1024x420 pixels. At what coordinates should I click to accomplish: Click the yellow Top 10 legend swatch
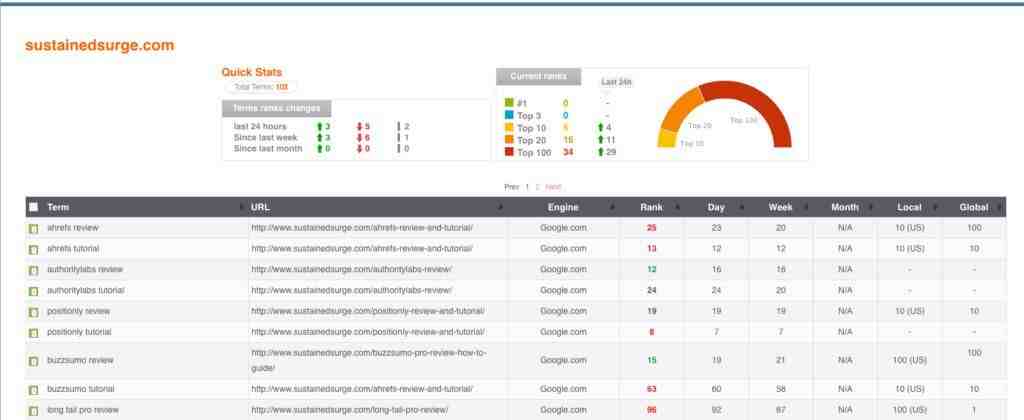[x=509, y=128]
